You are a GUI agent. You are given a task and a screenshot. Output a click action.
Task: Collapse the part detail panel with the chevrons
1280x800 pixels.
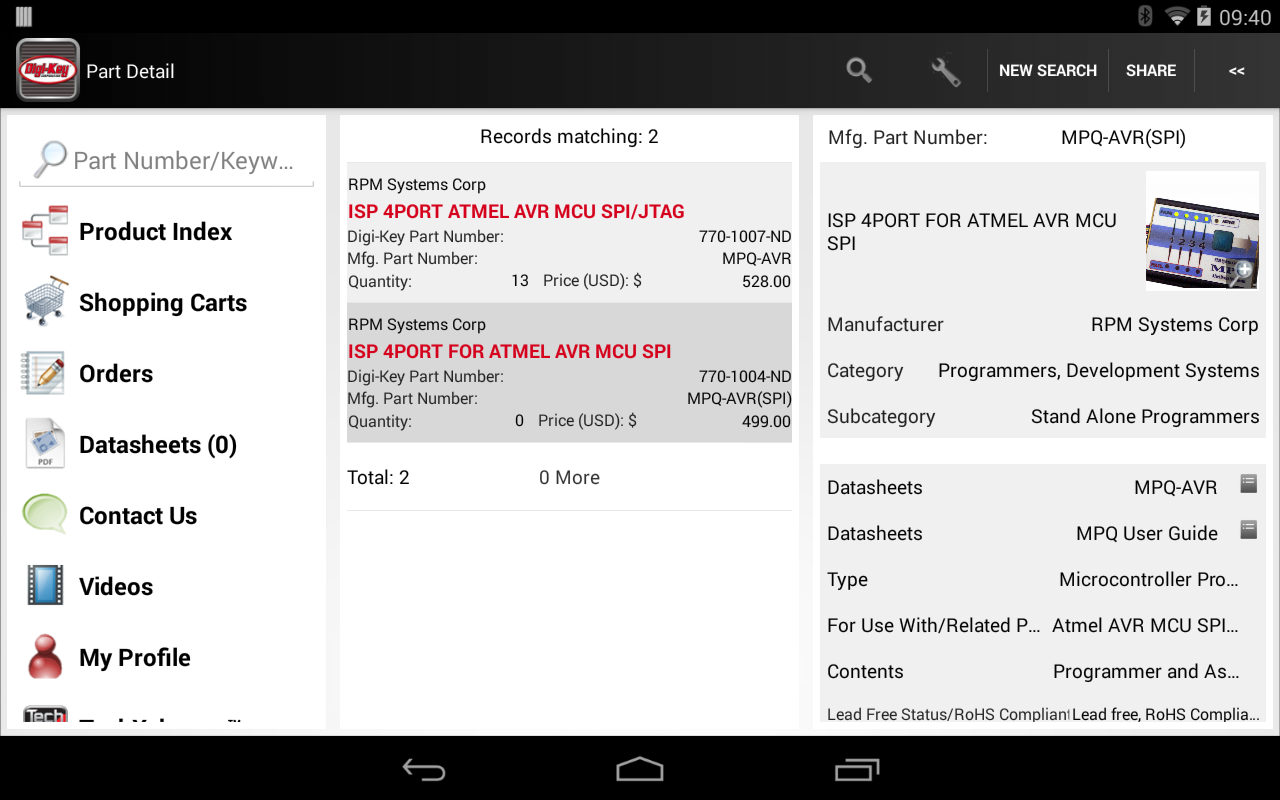[1236, 70]
